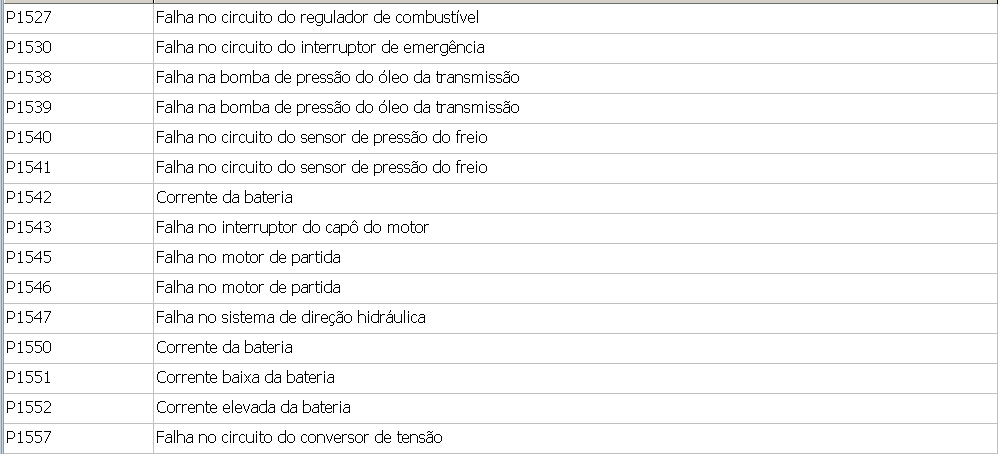Select the 'interruptor do capô do motor' description

[292, 228]
